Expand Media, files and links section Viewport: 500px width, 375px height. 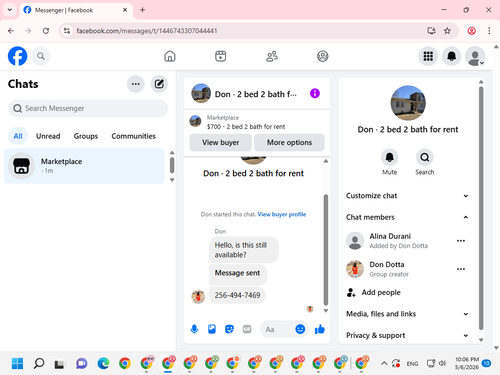[x=407, y=314]
